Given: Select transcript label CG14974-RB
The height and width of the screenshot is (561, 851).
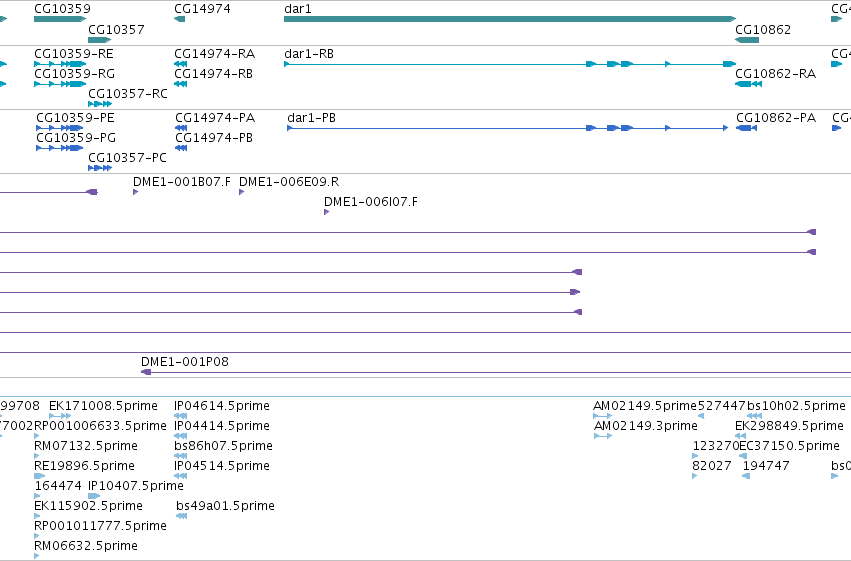Looking at the screenshot, I should 213,74.
